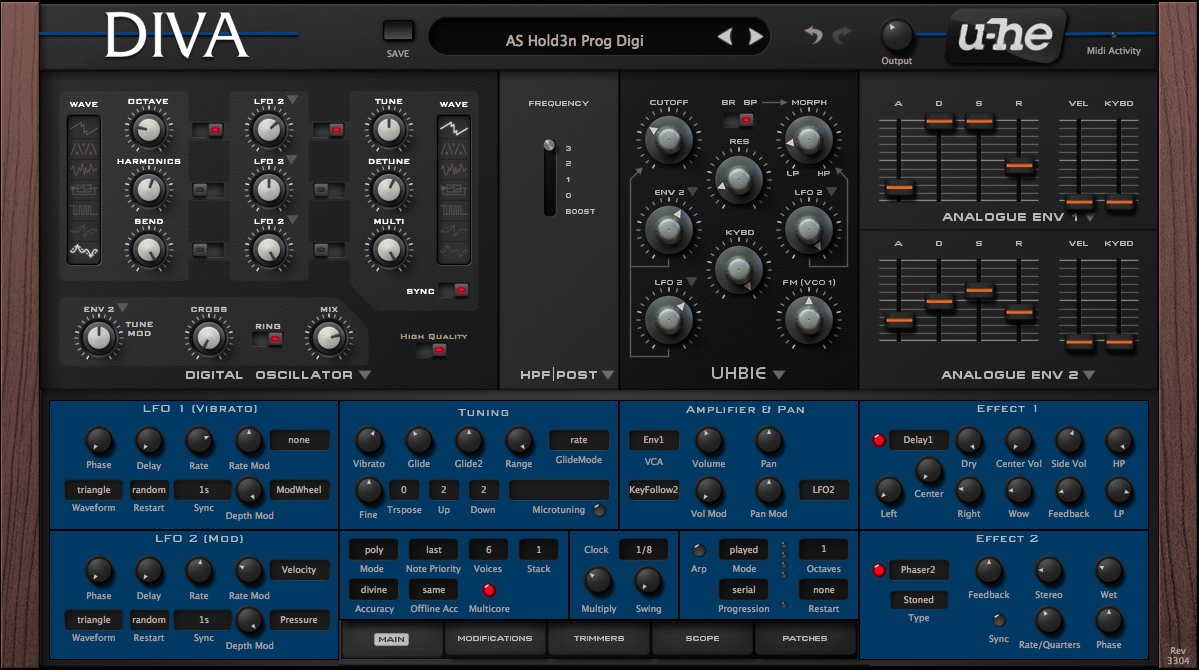Click the Output volume knob

pyautogui.click(x=896, y=35)
